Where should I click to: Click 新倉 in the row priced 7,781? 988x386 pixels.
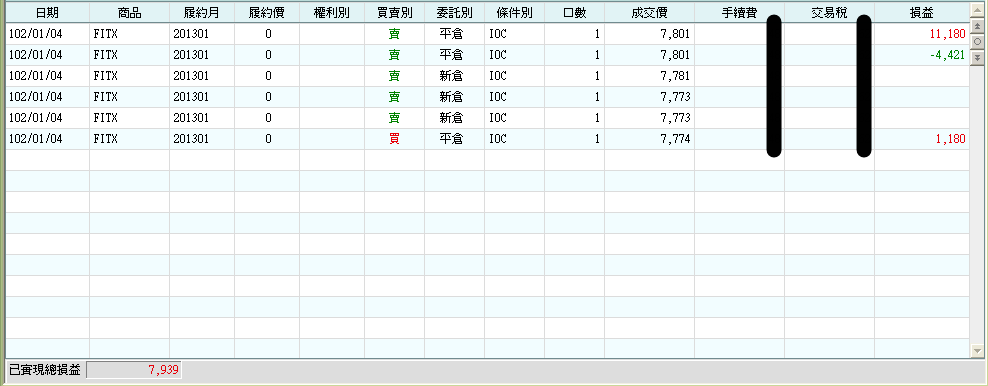point(454,76)
